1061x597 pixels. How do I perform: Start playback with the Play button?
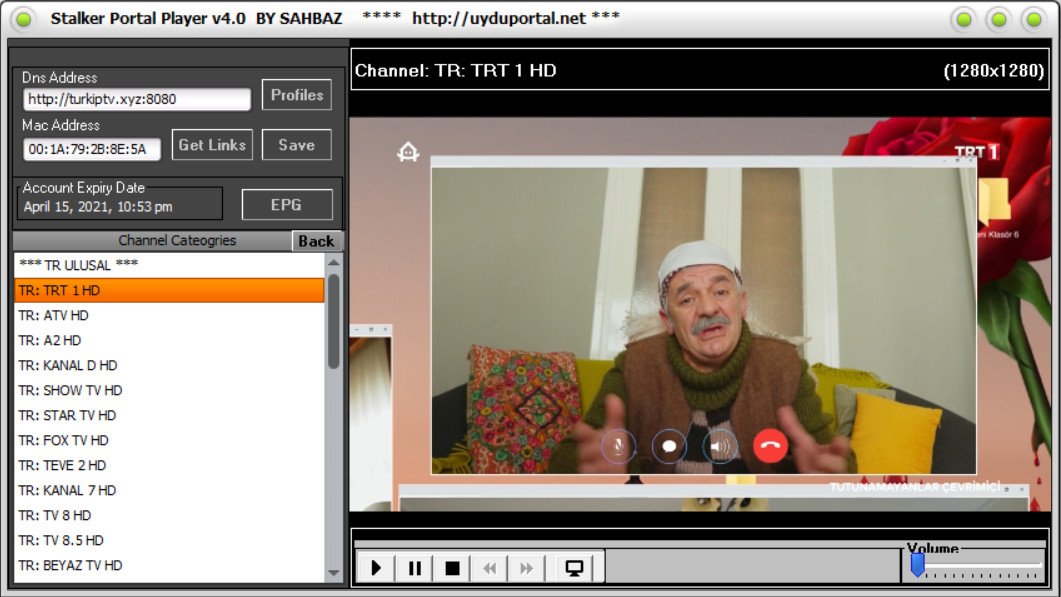[x=376, y=568]
